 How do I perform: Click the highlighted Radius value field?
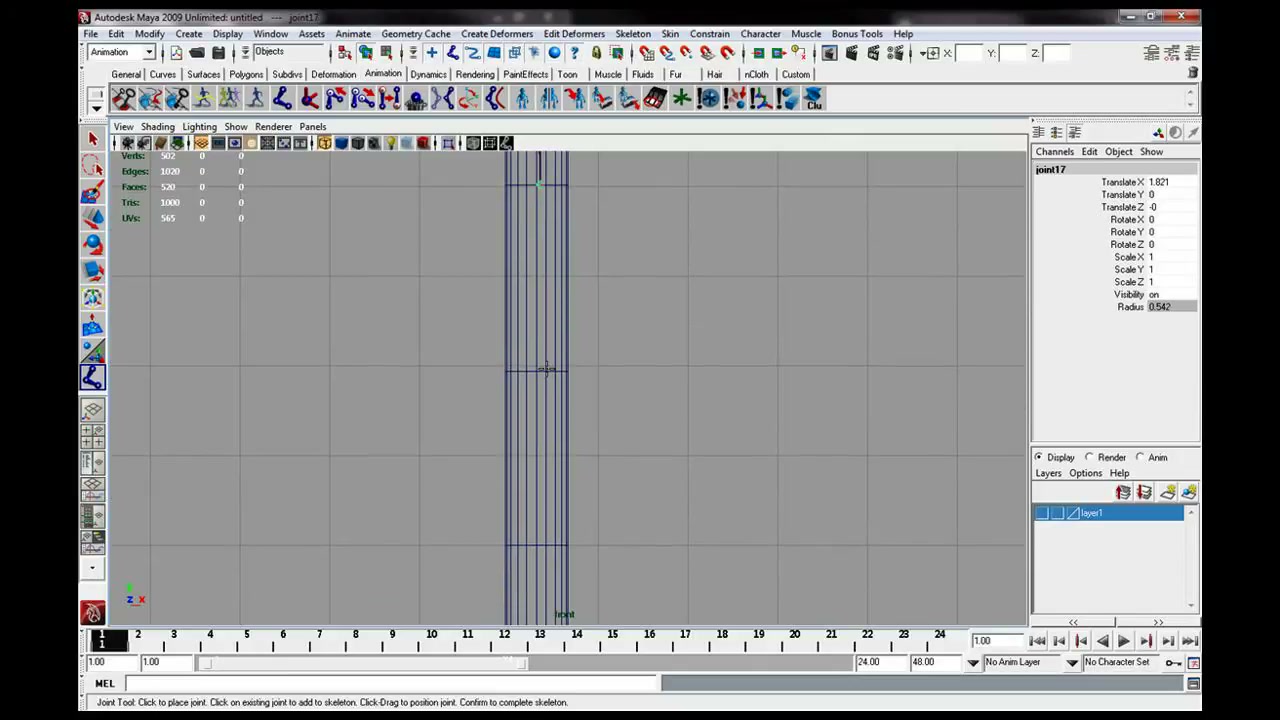(1171, 307)
